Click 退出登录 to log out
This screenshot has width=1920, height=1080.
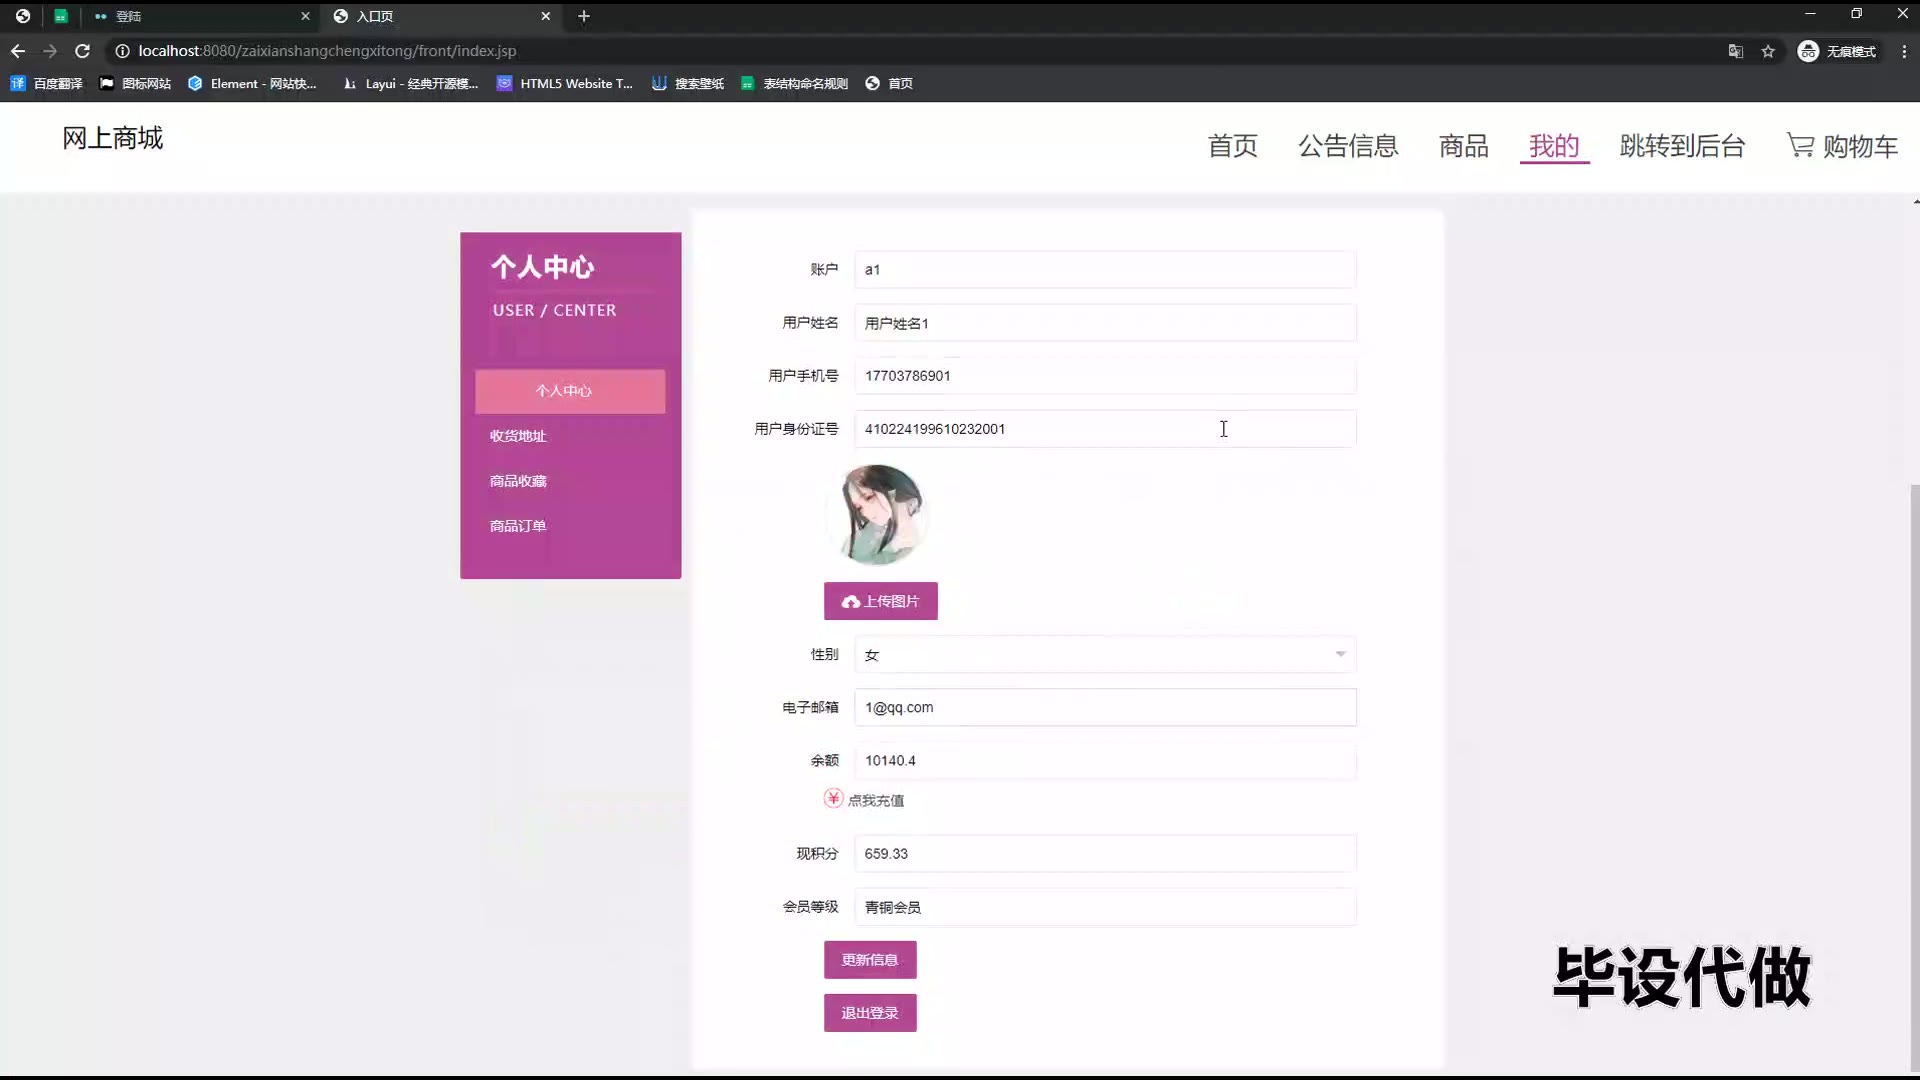[x=869, y=1013]
